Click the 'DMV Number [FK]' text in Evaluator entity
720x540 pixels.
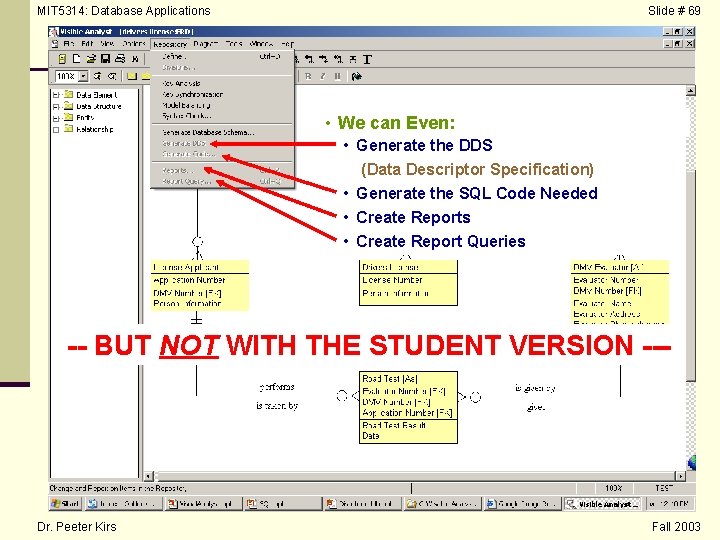[x=607, y=291]
